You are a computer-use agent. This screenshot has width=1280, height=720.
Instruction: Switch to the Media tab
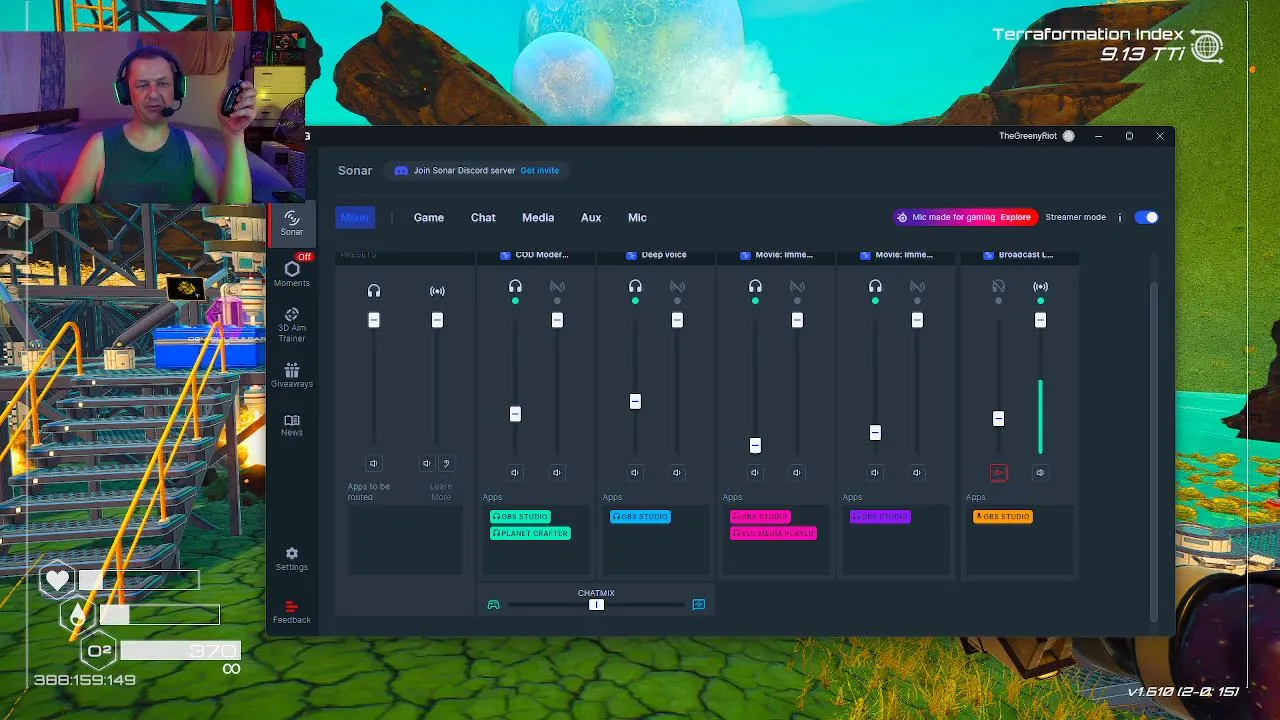coord(538,217)
